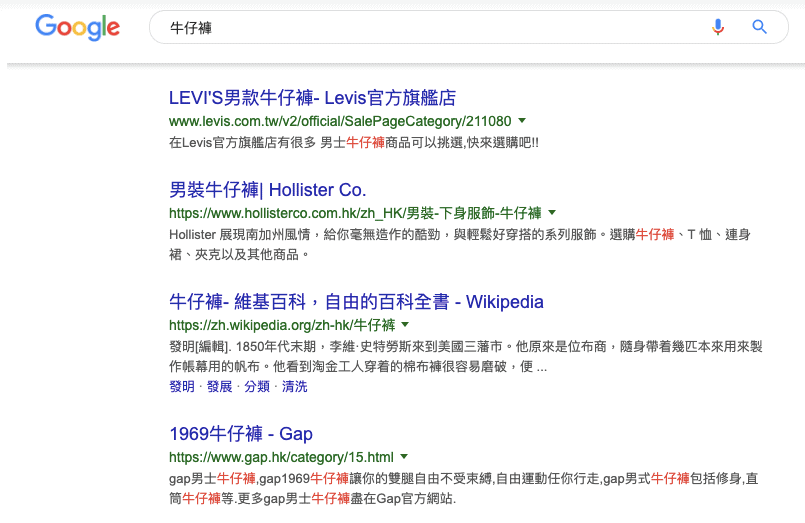The height and width of the screenshot is (523, 805).
Task: Open the 1969牛仔褲 - Gap result
Action: tap(241, 434)
